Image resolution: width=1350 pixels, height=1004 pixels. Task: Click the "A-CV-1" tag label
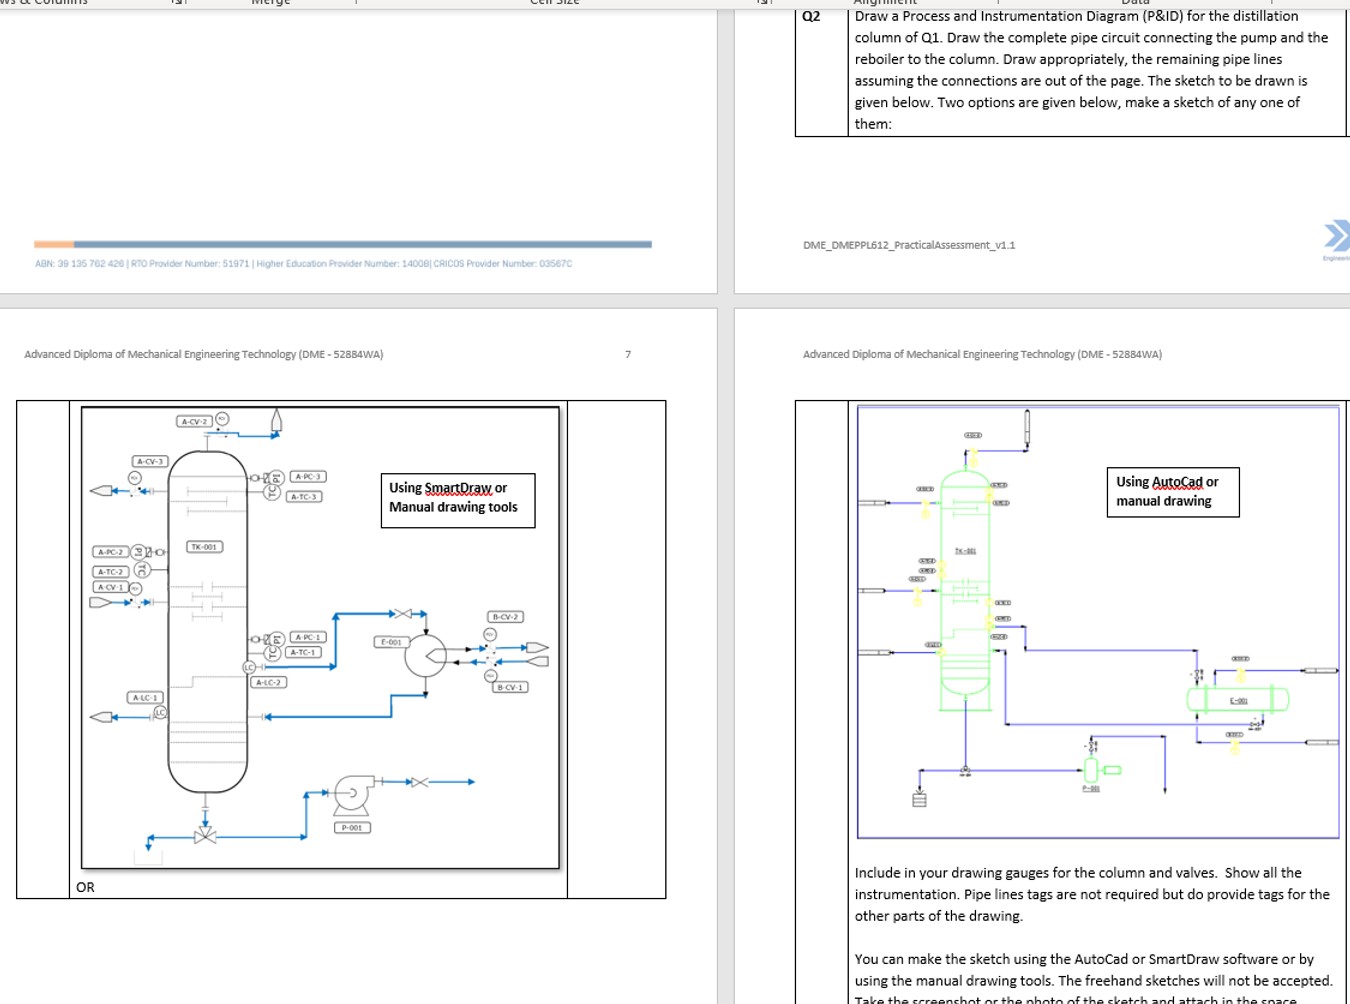click(x=110, y=587)
